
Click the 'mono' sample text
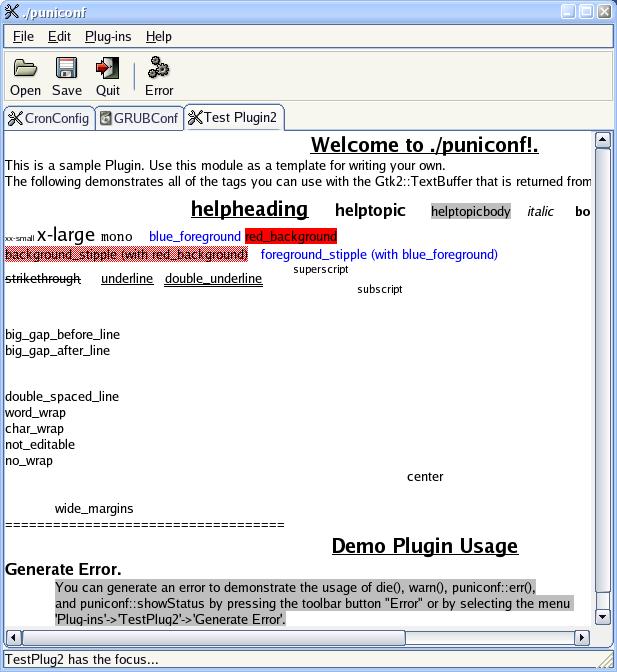click(x=116, y=237)
